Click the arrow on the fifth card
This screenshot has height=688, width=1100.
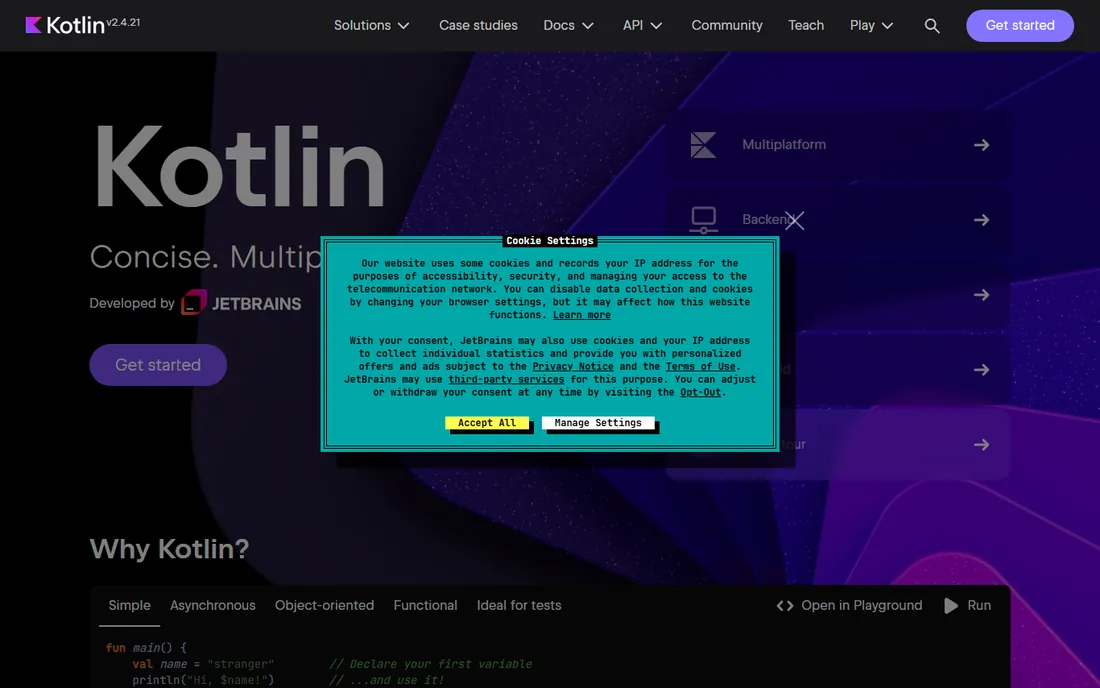click(x=981, y=445)
